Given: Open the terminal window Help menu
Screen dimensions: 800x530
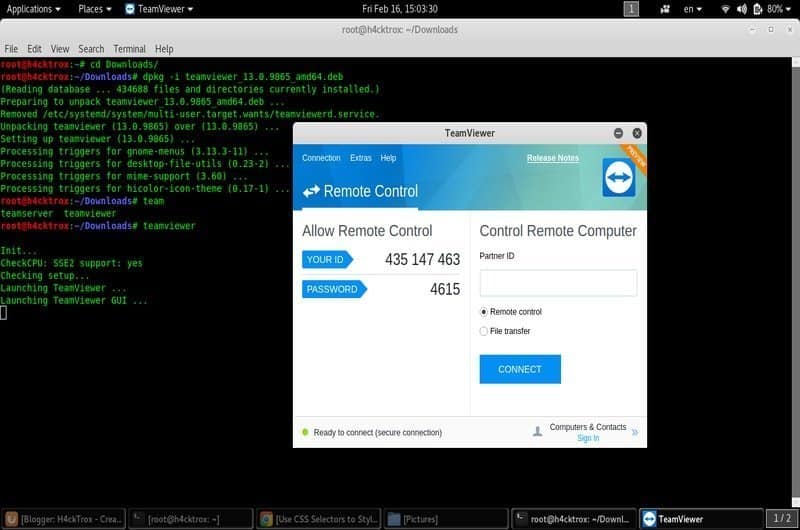Looking at the screenshot, I should click(164, 49).
